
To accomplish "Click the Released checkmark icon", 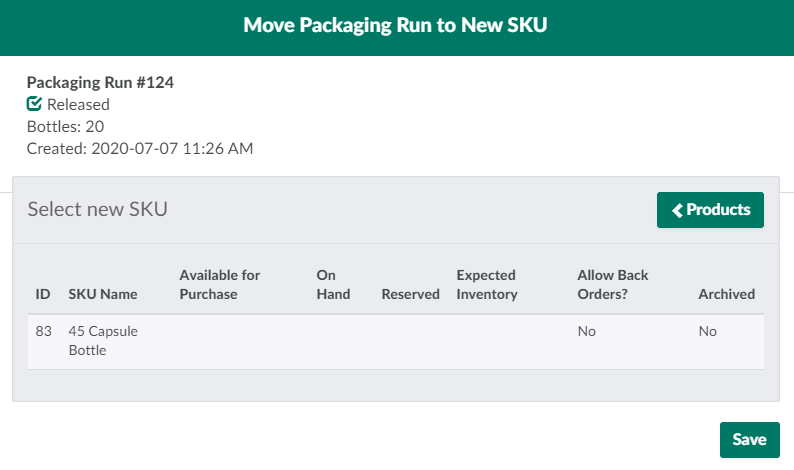I will tap(34, 104).
